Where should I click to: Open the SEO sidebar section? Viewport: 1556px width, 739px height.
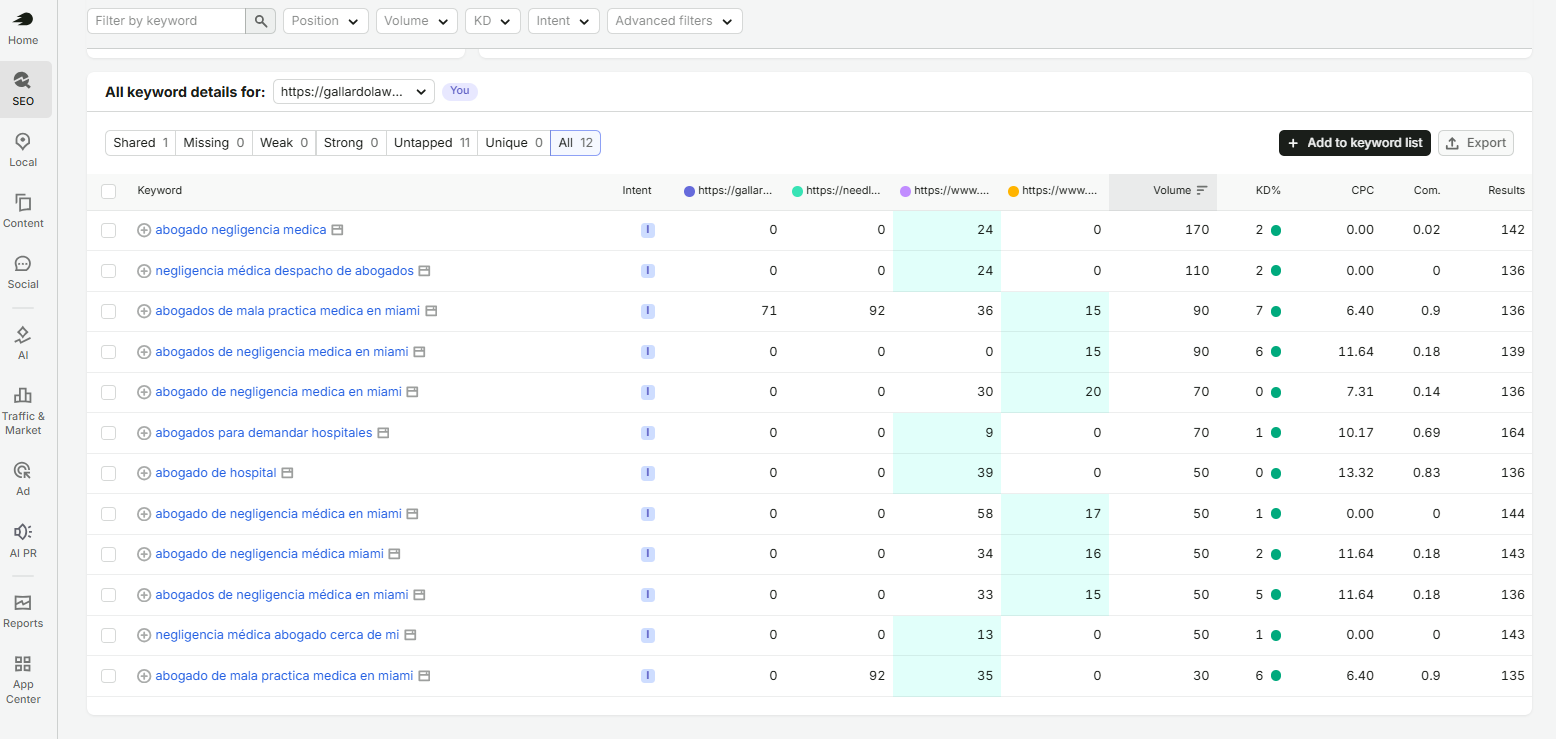tap(23, 89)
